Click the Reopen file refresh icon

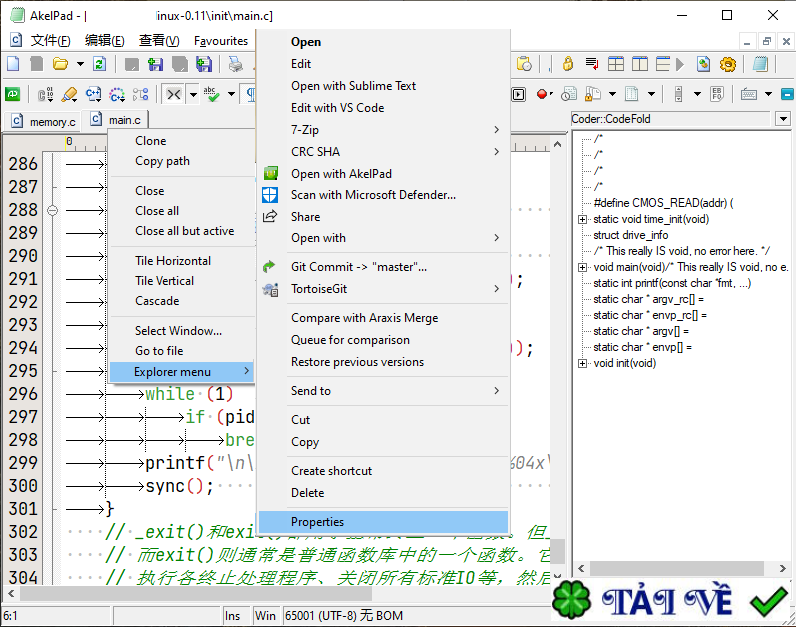pos(99,64)
